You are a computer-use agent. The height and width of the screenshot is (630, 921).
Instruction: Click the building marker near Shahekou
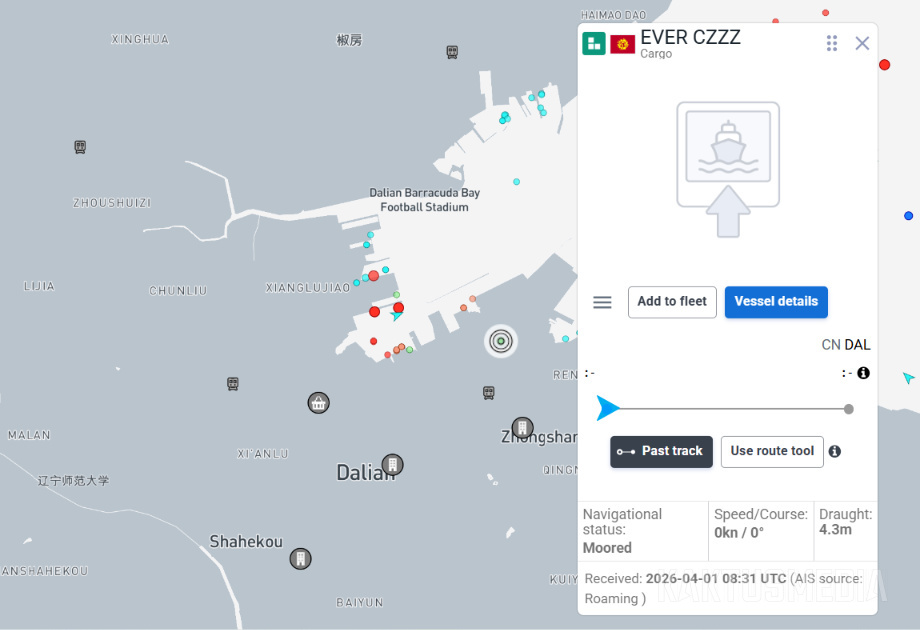point(300,558)
